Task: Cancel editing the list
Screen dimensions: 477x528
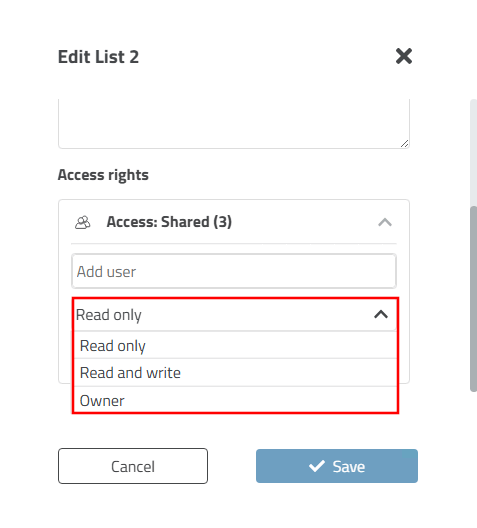Action: coord(133,466)
